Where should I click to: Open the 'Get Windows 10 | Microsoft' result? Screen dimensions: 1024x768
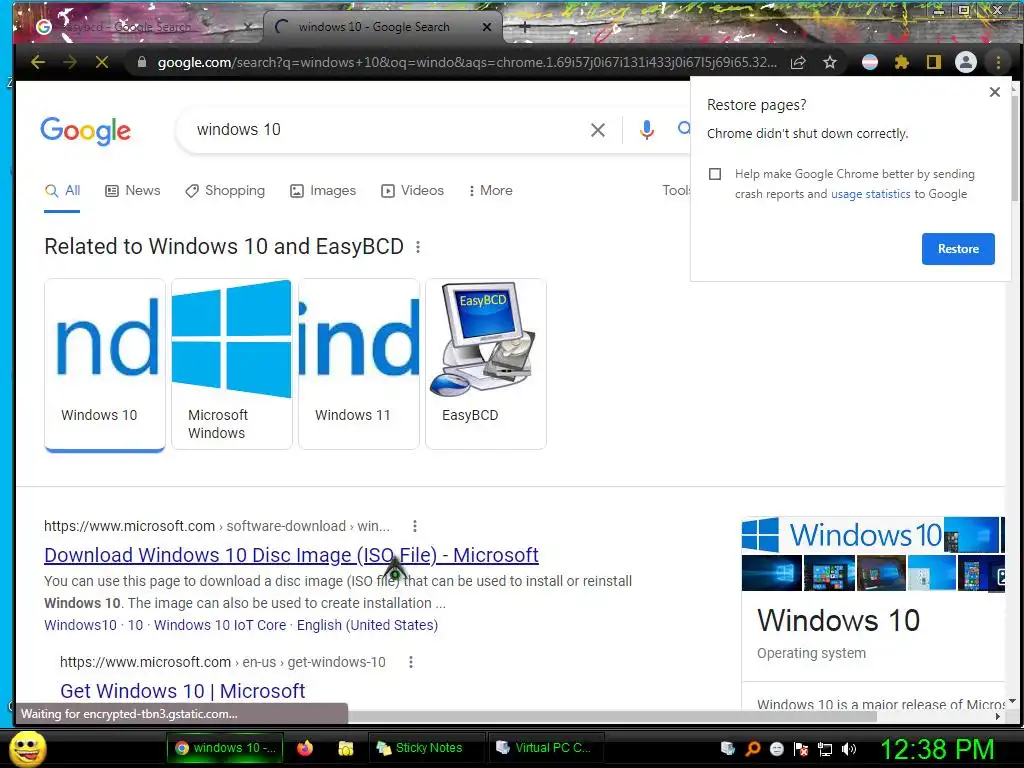[x=182, y=691]
